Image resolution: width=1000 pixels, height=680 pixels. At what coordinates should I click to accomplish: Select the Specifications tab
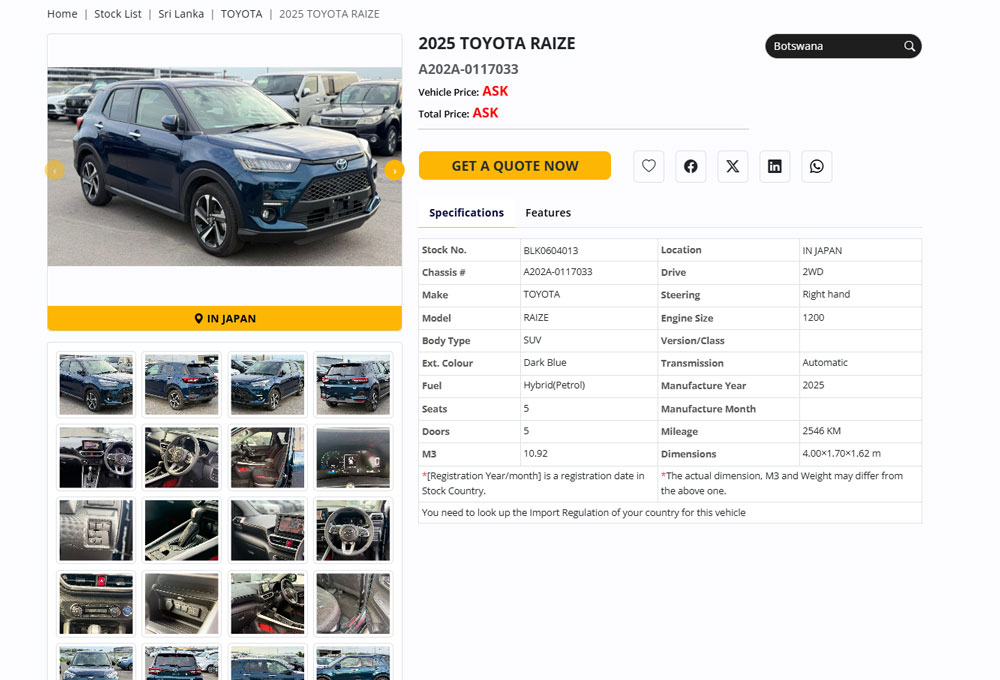466,212
